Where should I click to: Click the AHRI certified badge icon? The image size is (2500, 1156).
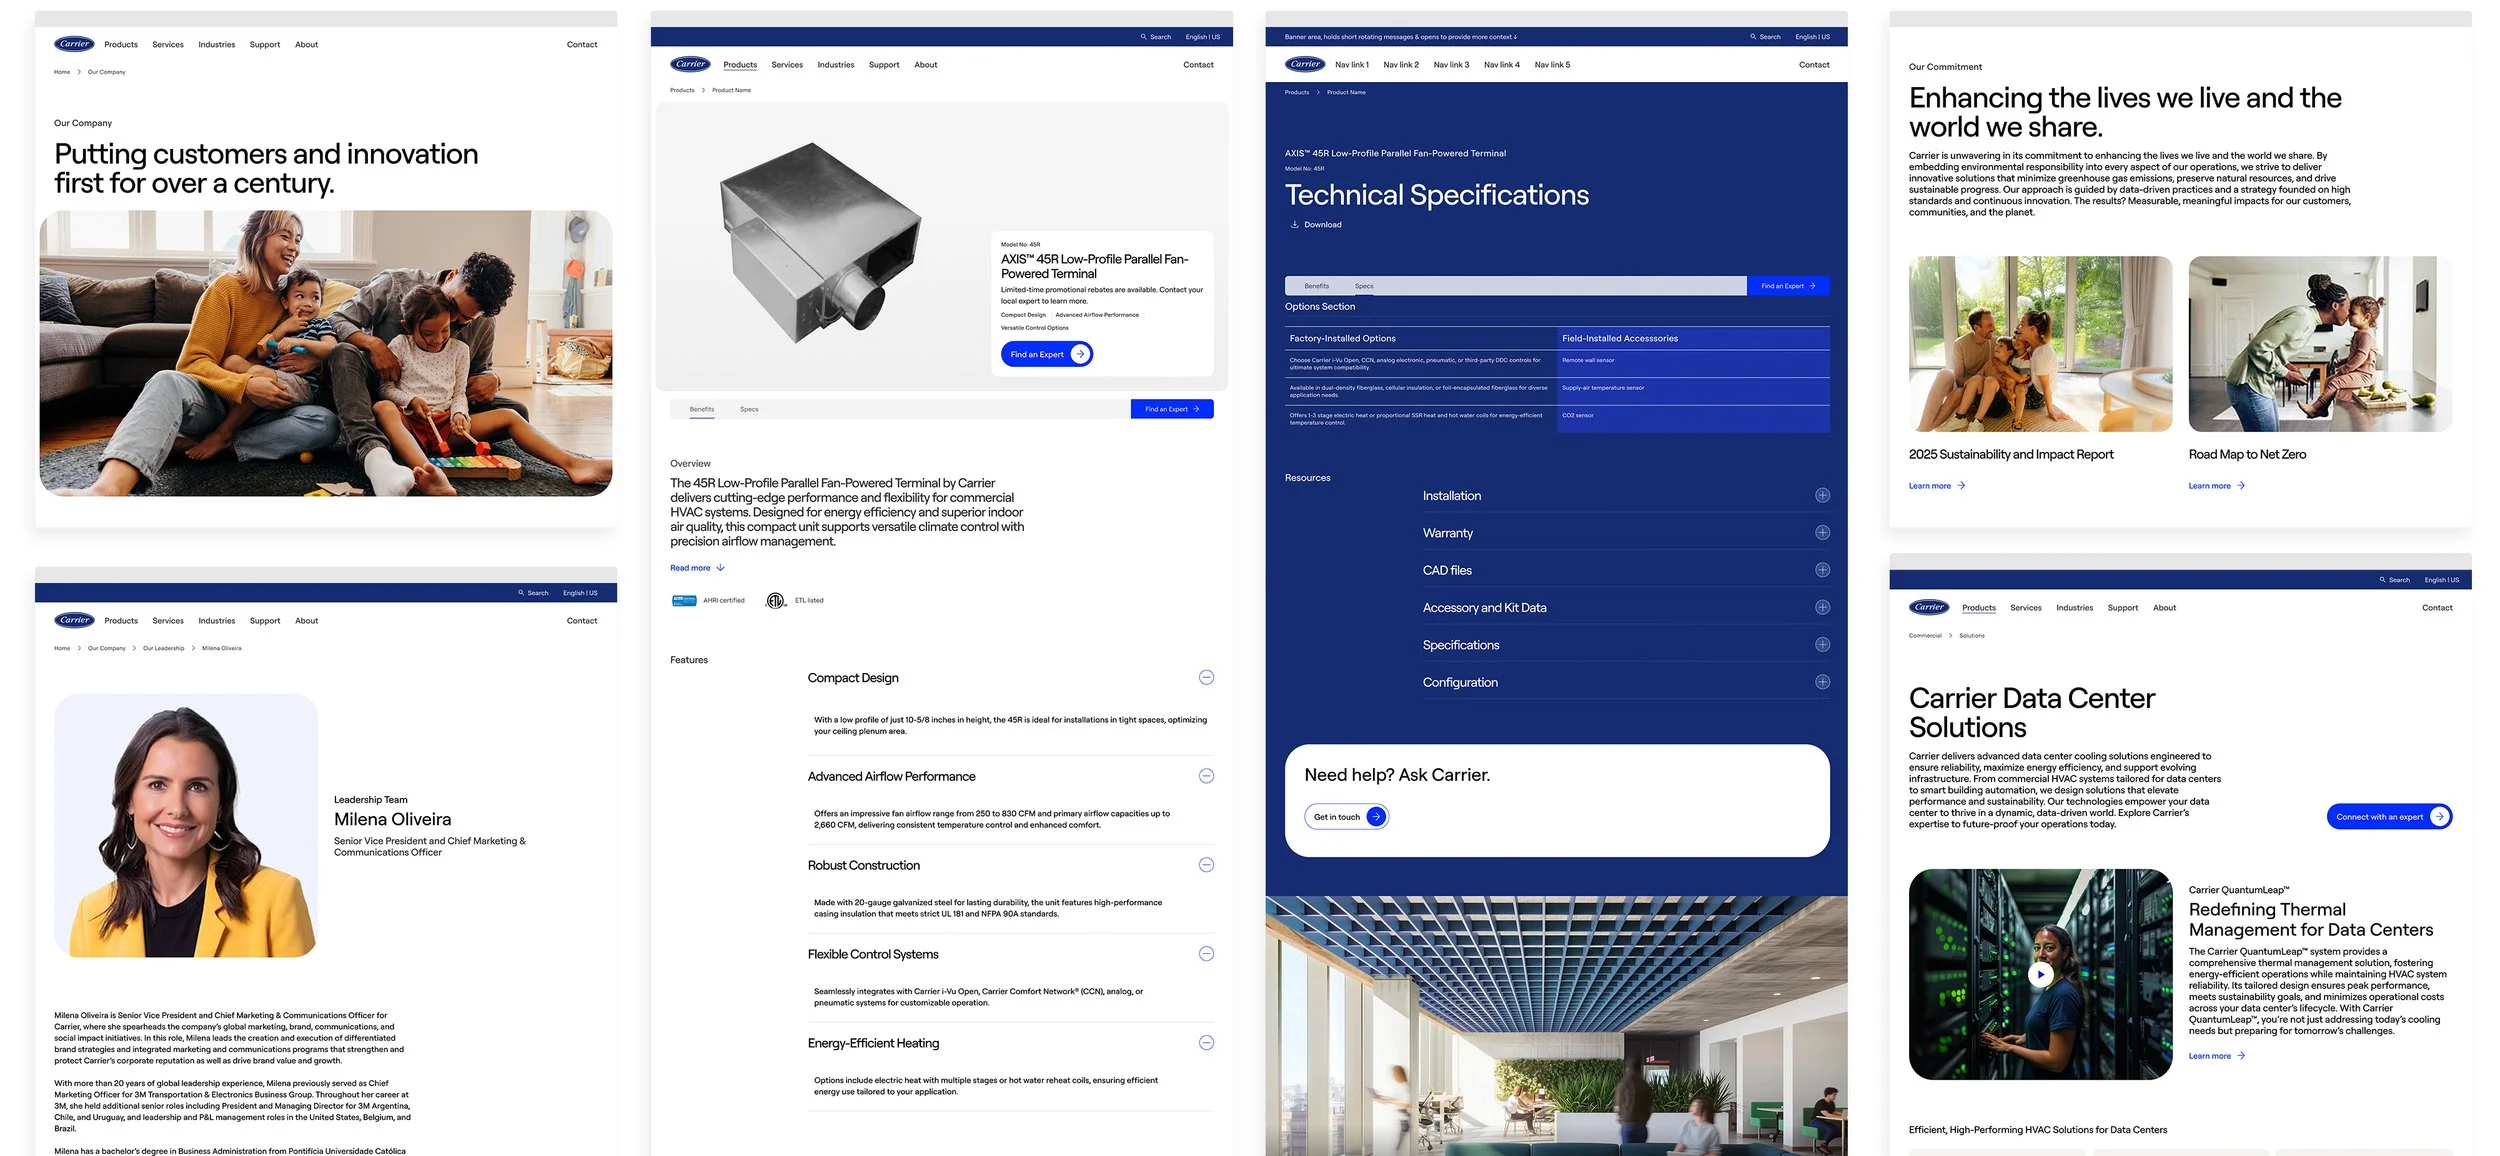684,601
